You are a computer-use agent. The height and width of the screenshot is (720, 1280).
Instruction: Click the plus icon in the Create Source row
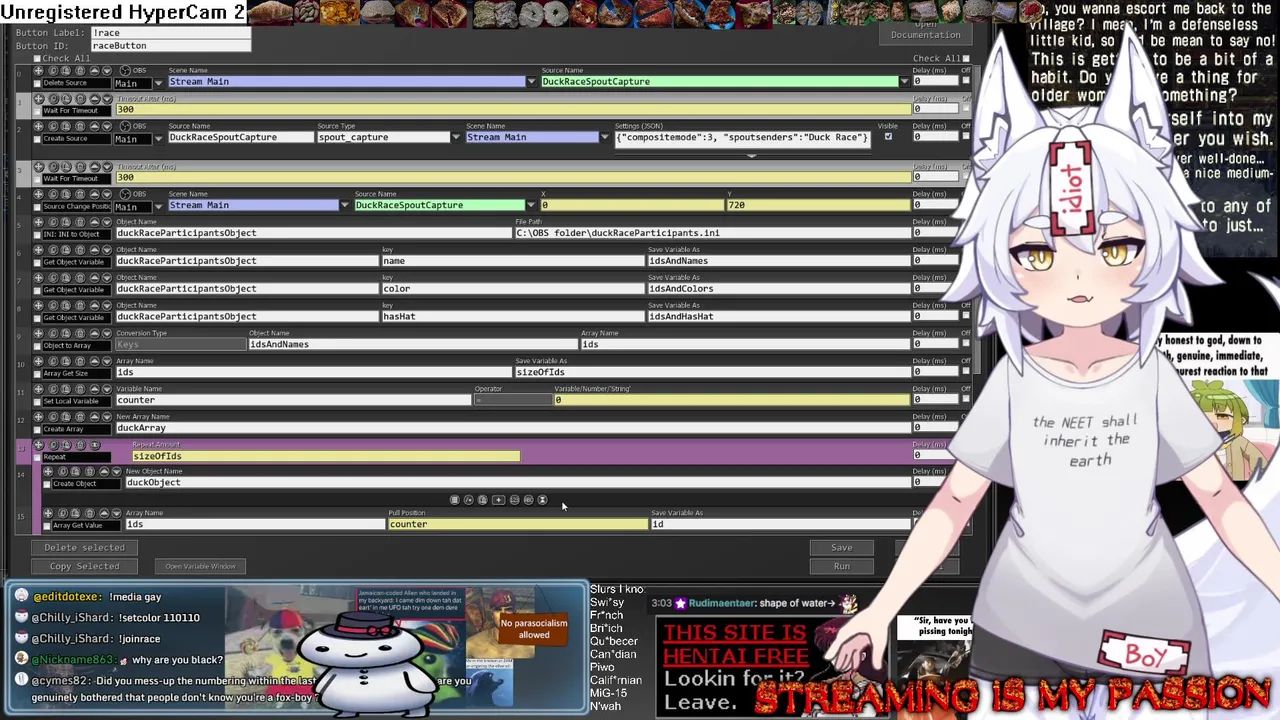(38, 127)
